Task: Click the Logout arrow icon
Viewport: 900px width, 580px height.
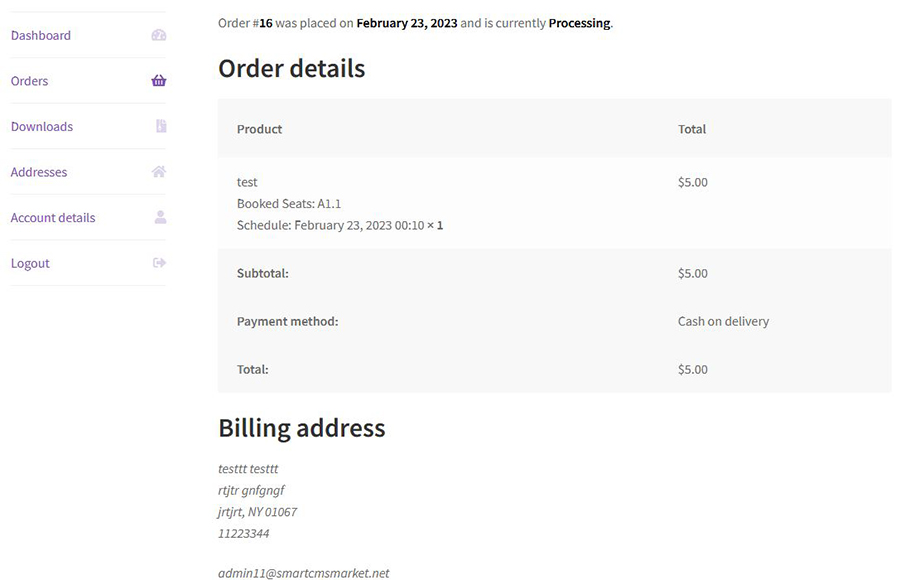Action: (x=159, y=263)
